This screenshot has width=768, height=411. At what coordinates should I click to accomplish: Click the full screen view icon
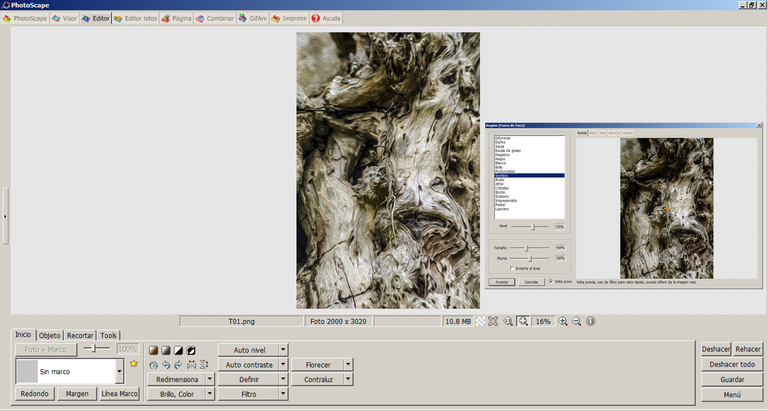(493, 321)
